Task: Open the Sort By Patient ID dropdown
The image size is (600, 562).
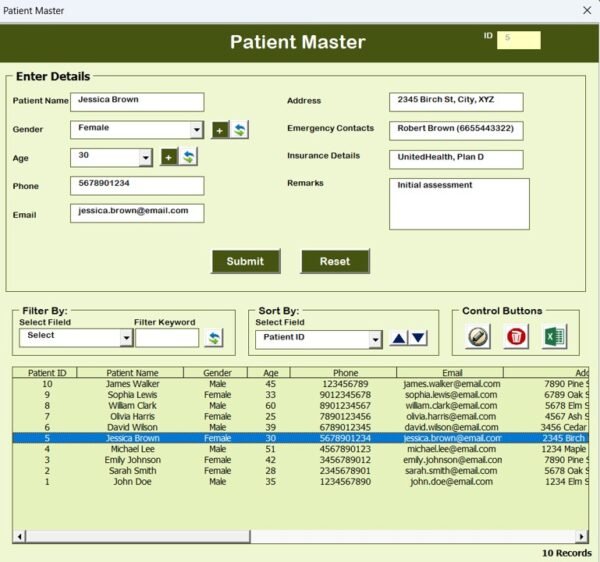Action: tap(375, 340)
